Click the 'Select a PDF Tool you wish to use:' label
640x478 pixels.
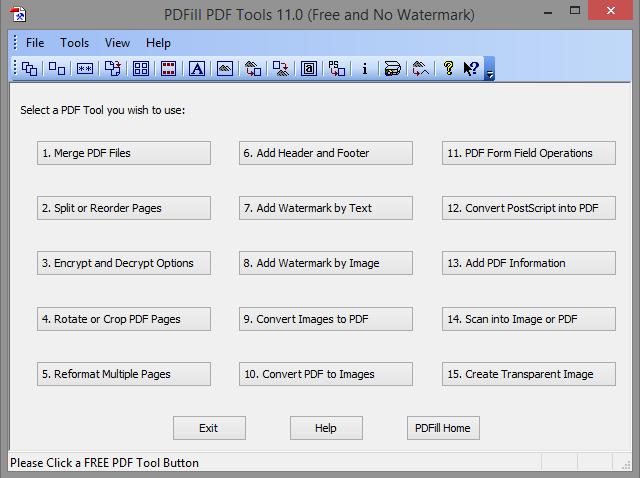coord(103,110)
